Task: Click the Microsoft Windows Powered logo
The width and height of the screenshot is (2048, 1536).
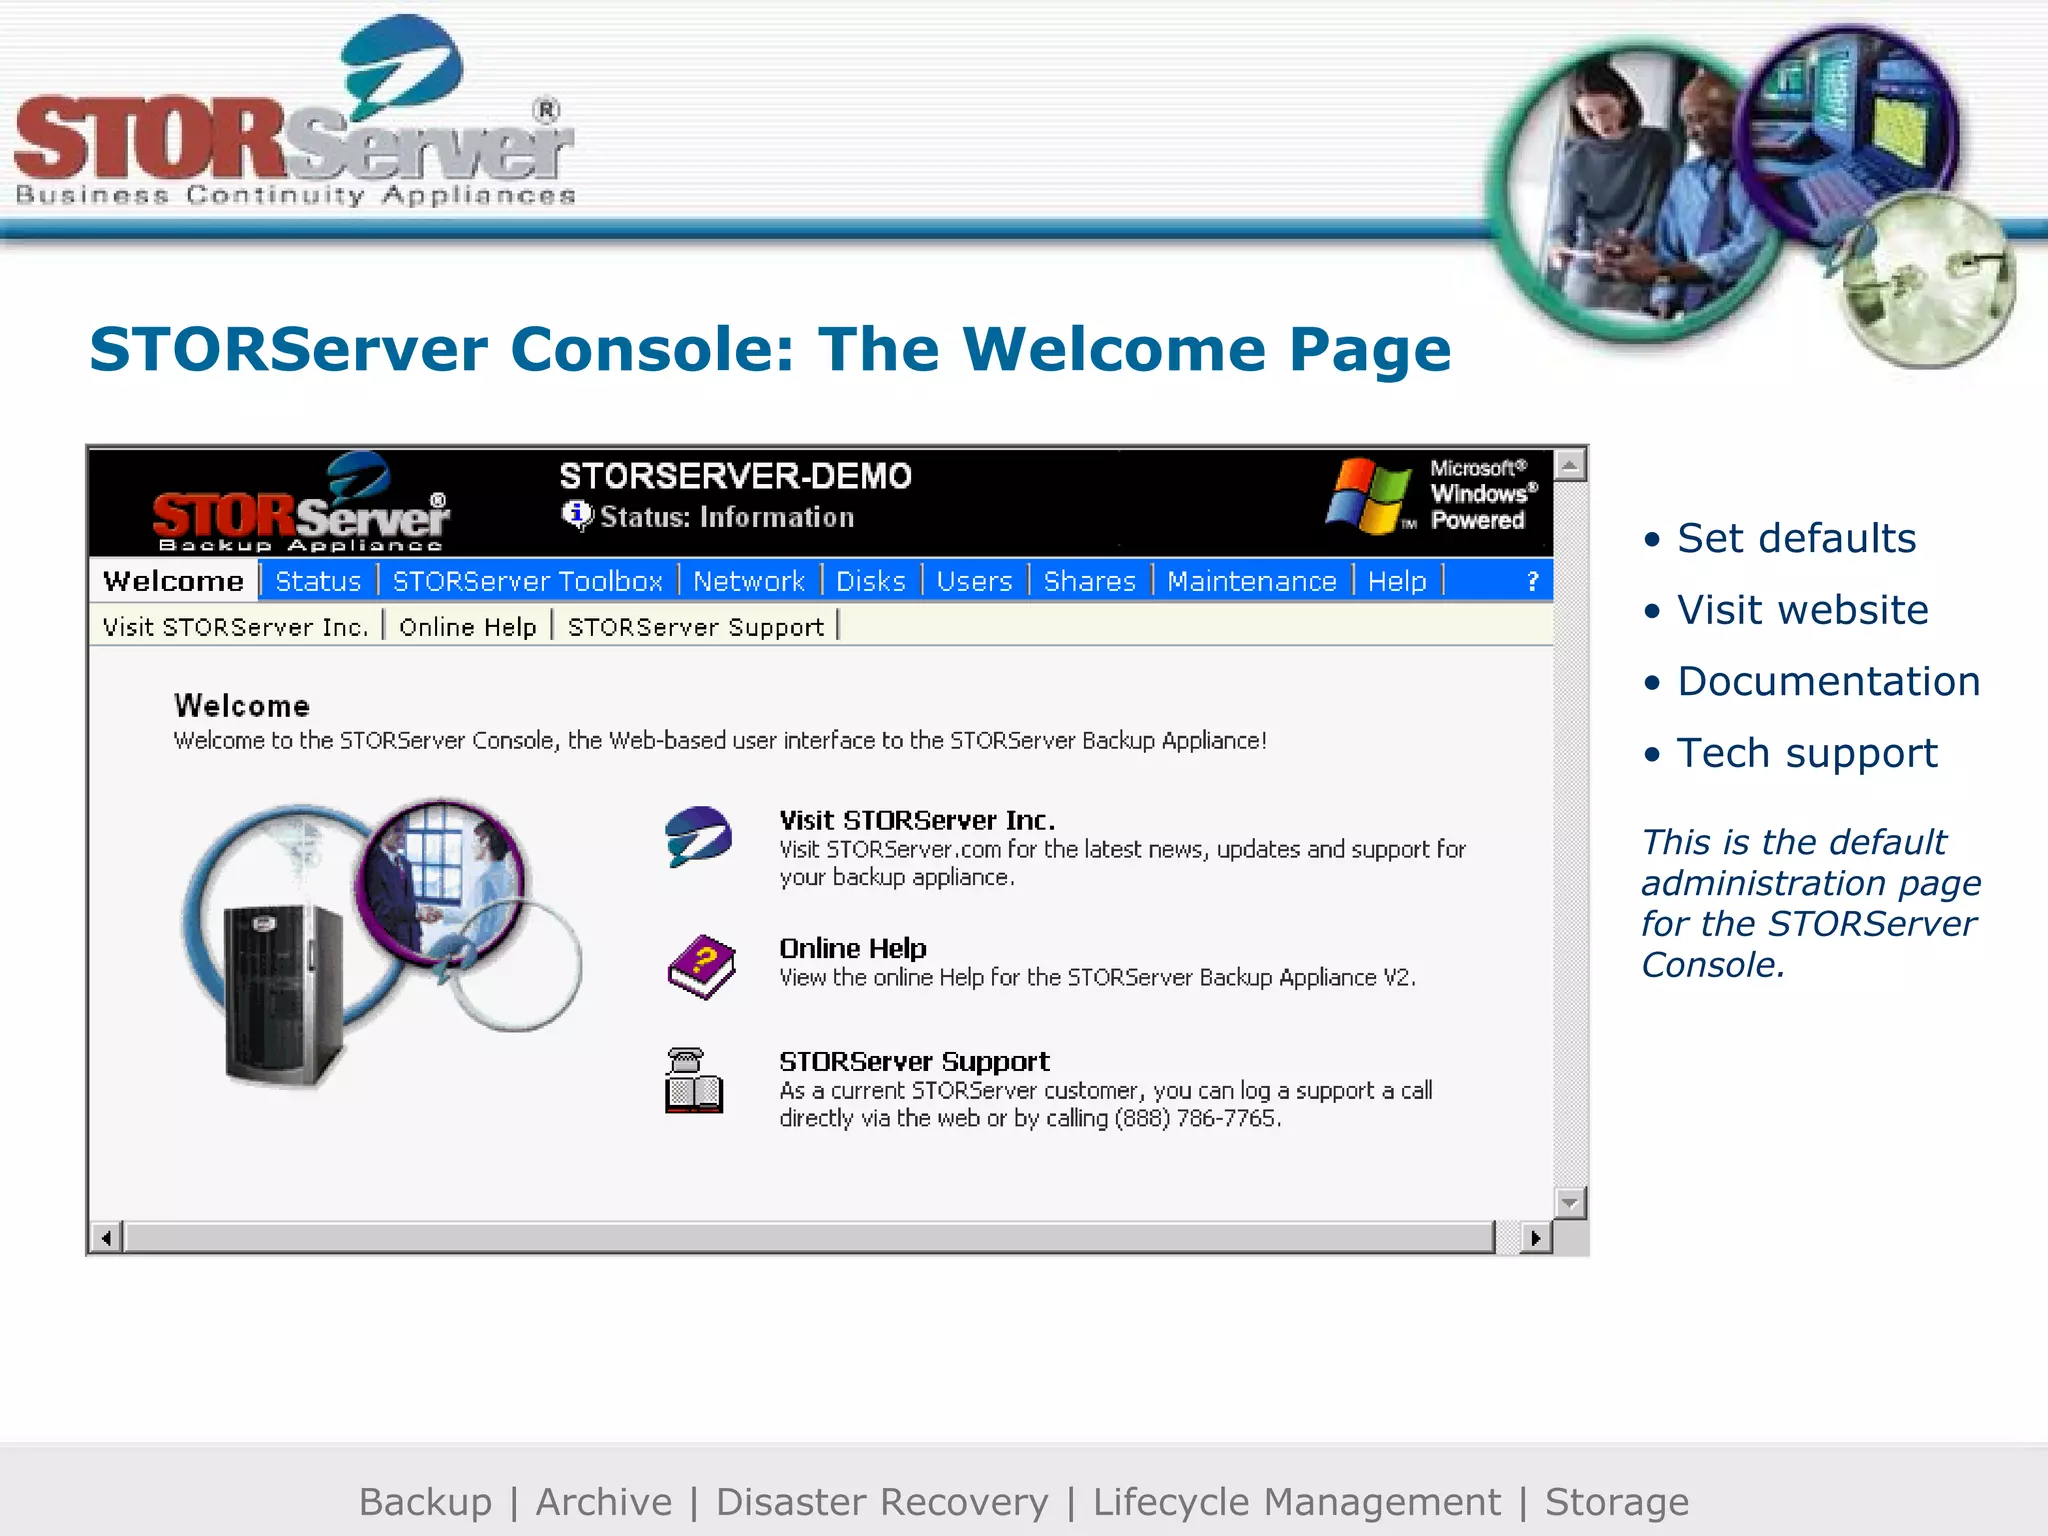Action: coord(1430,495)
